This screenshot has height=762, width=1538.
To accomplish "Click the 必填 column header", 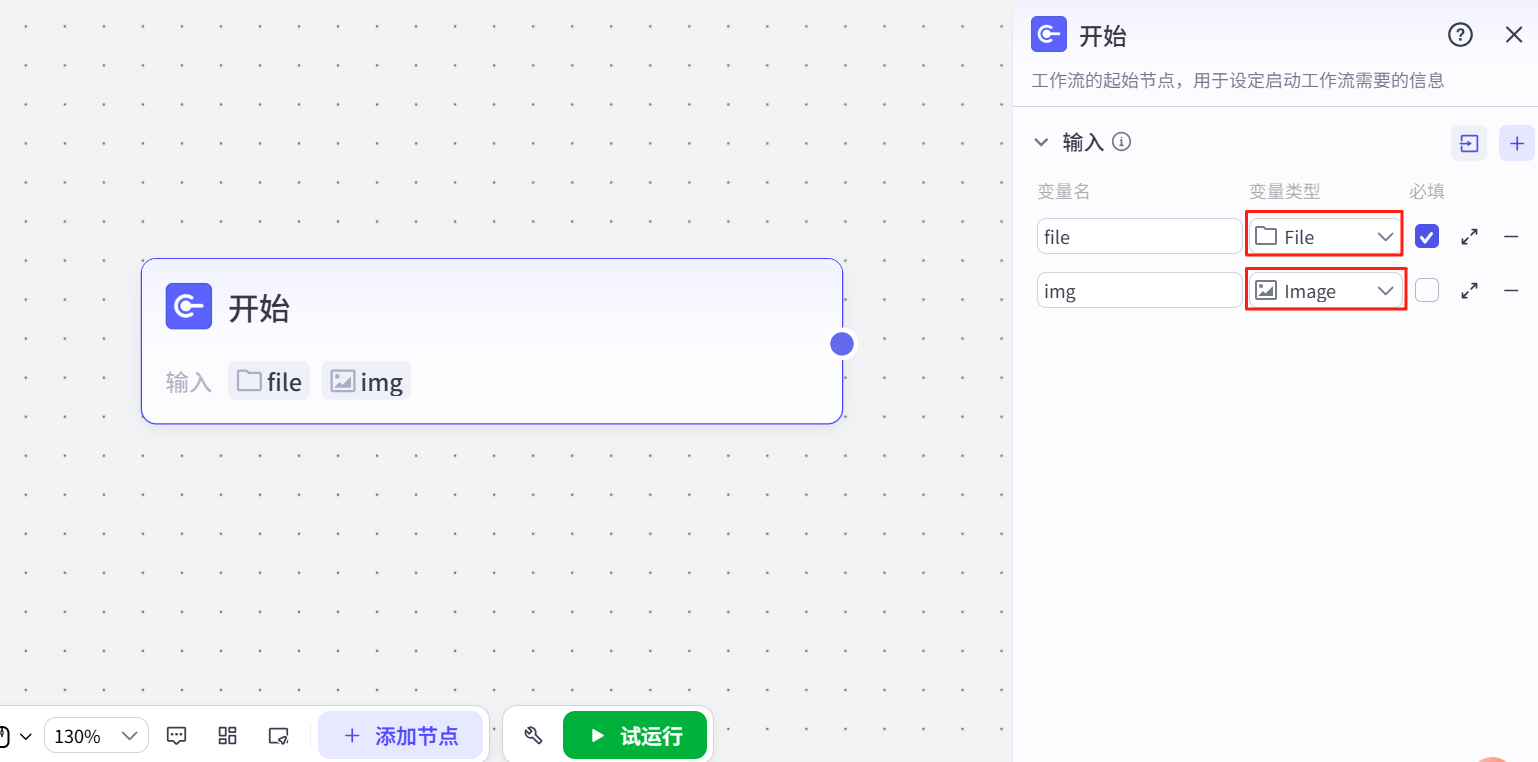I will [x=1427, y=191].
